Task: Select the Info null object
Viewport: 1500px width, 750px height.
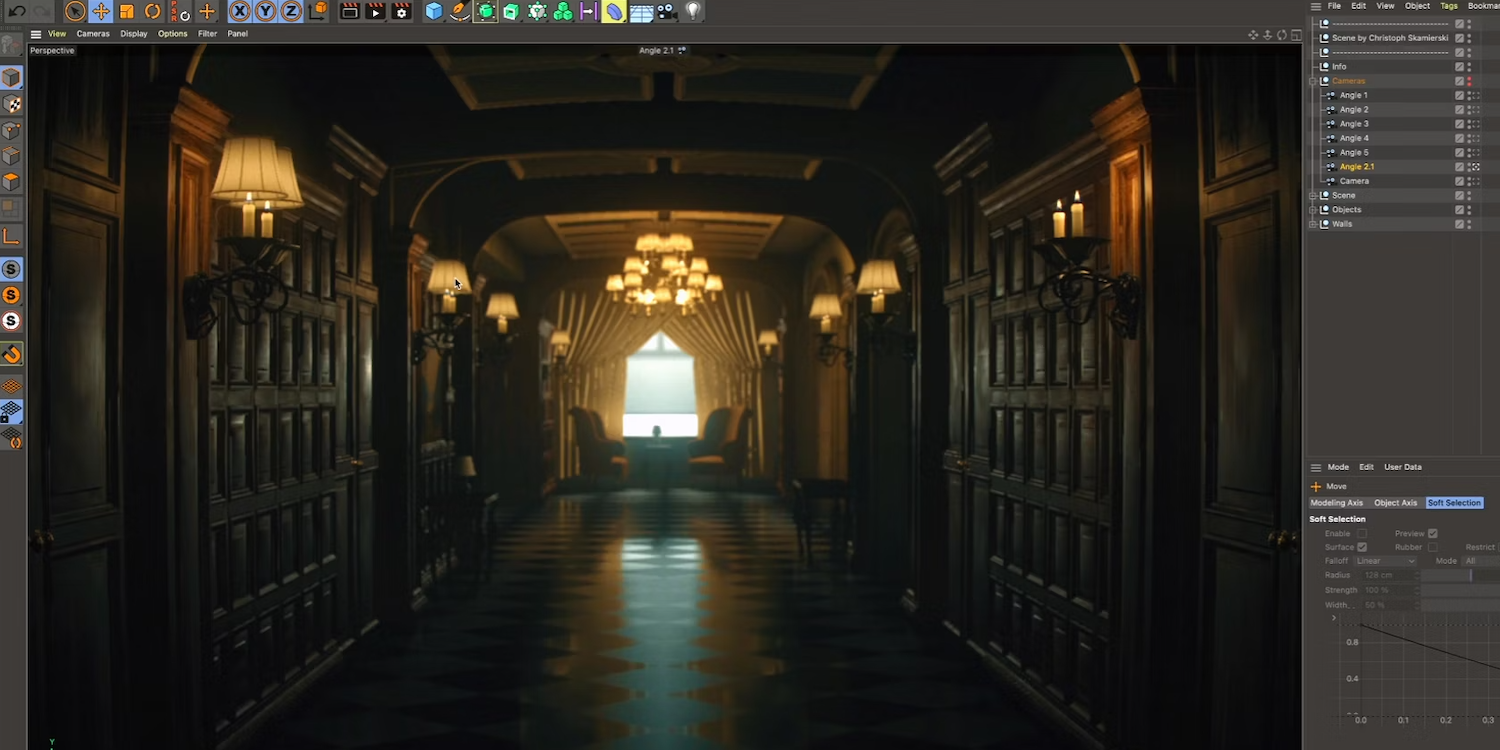Action: (x=1339, y=67)
